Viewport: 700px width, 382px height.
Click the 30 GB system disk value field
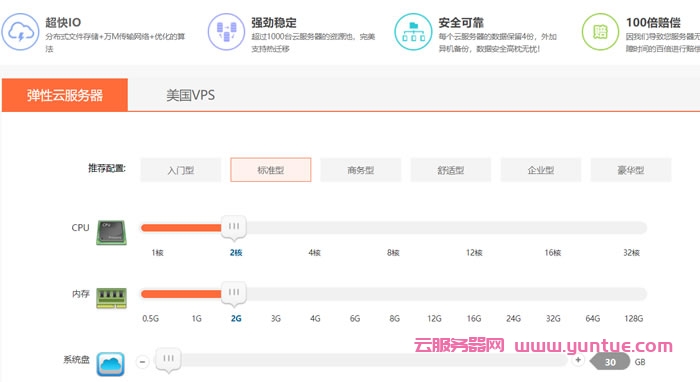pyautogui.click(x=610, y=362)
